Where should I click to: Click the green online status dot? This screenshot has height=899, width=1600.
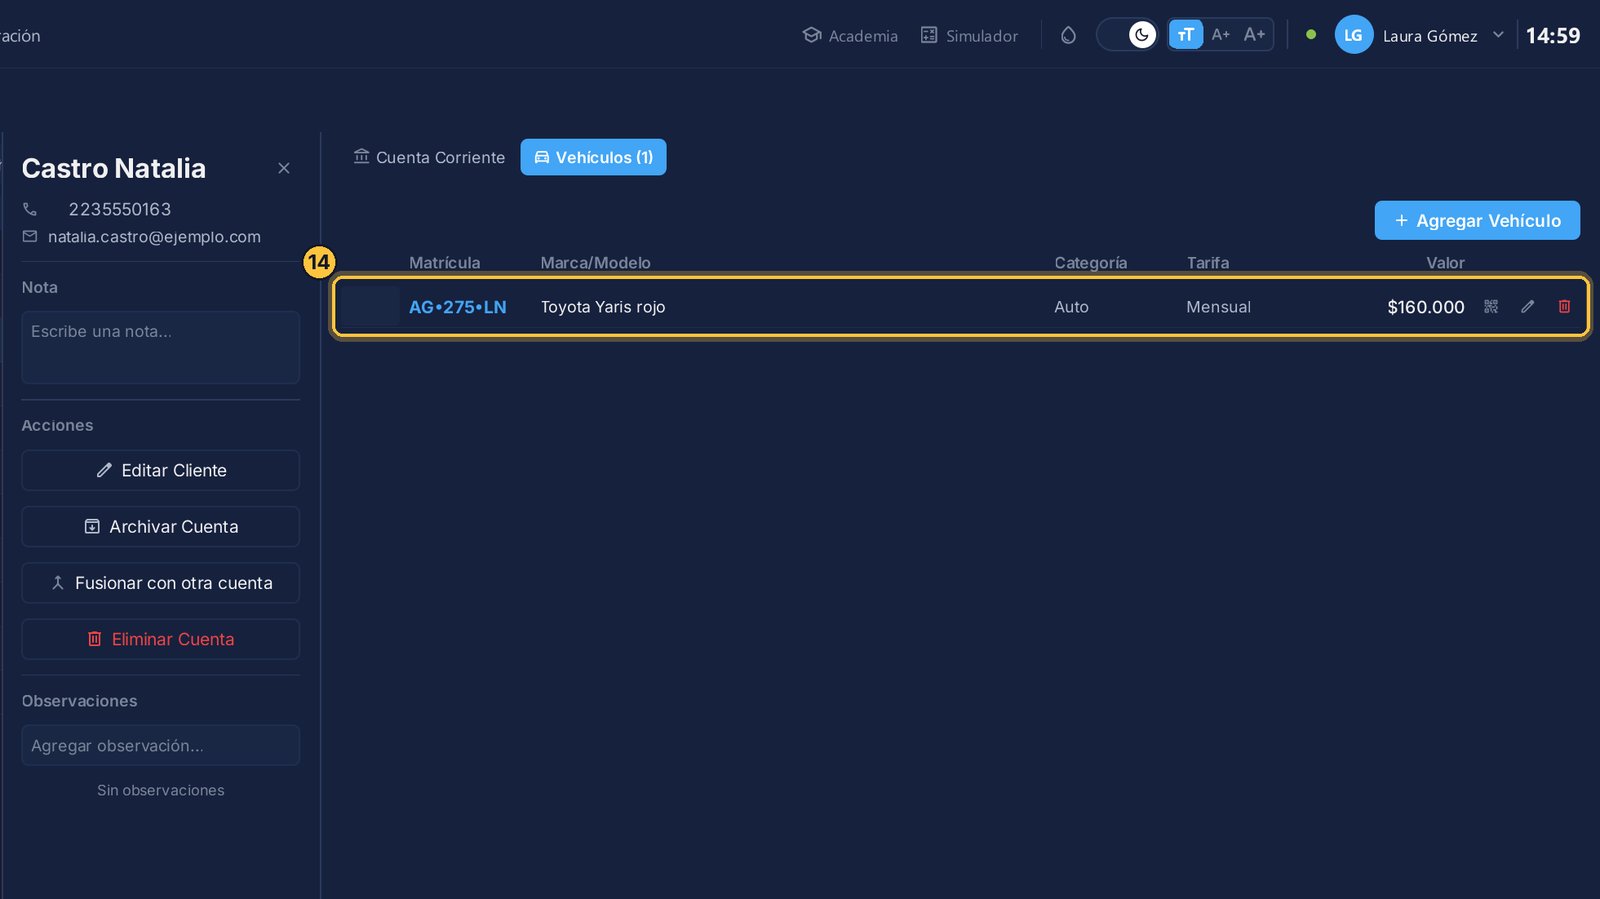pyautogui.click(x=1311, y=35)
